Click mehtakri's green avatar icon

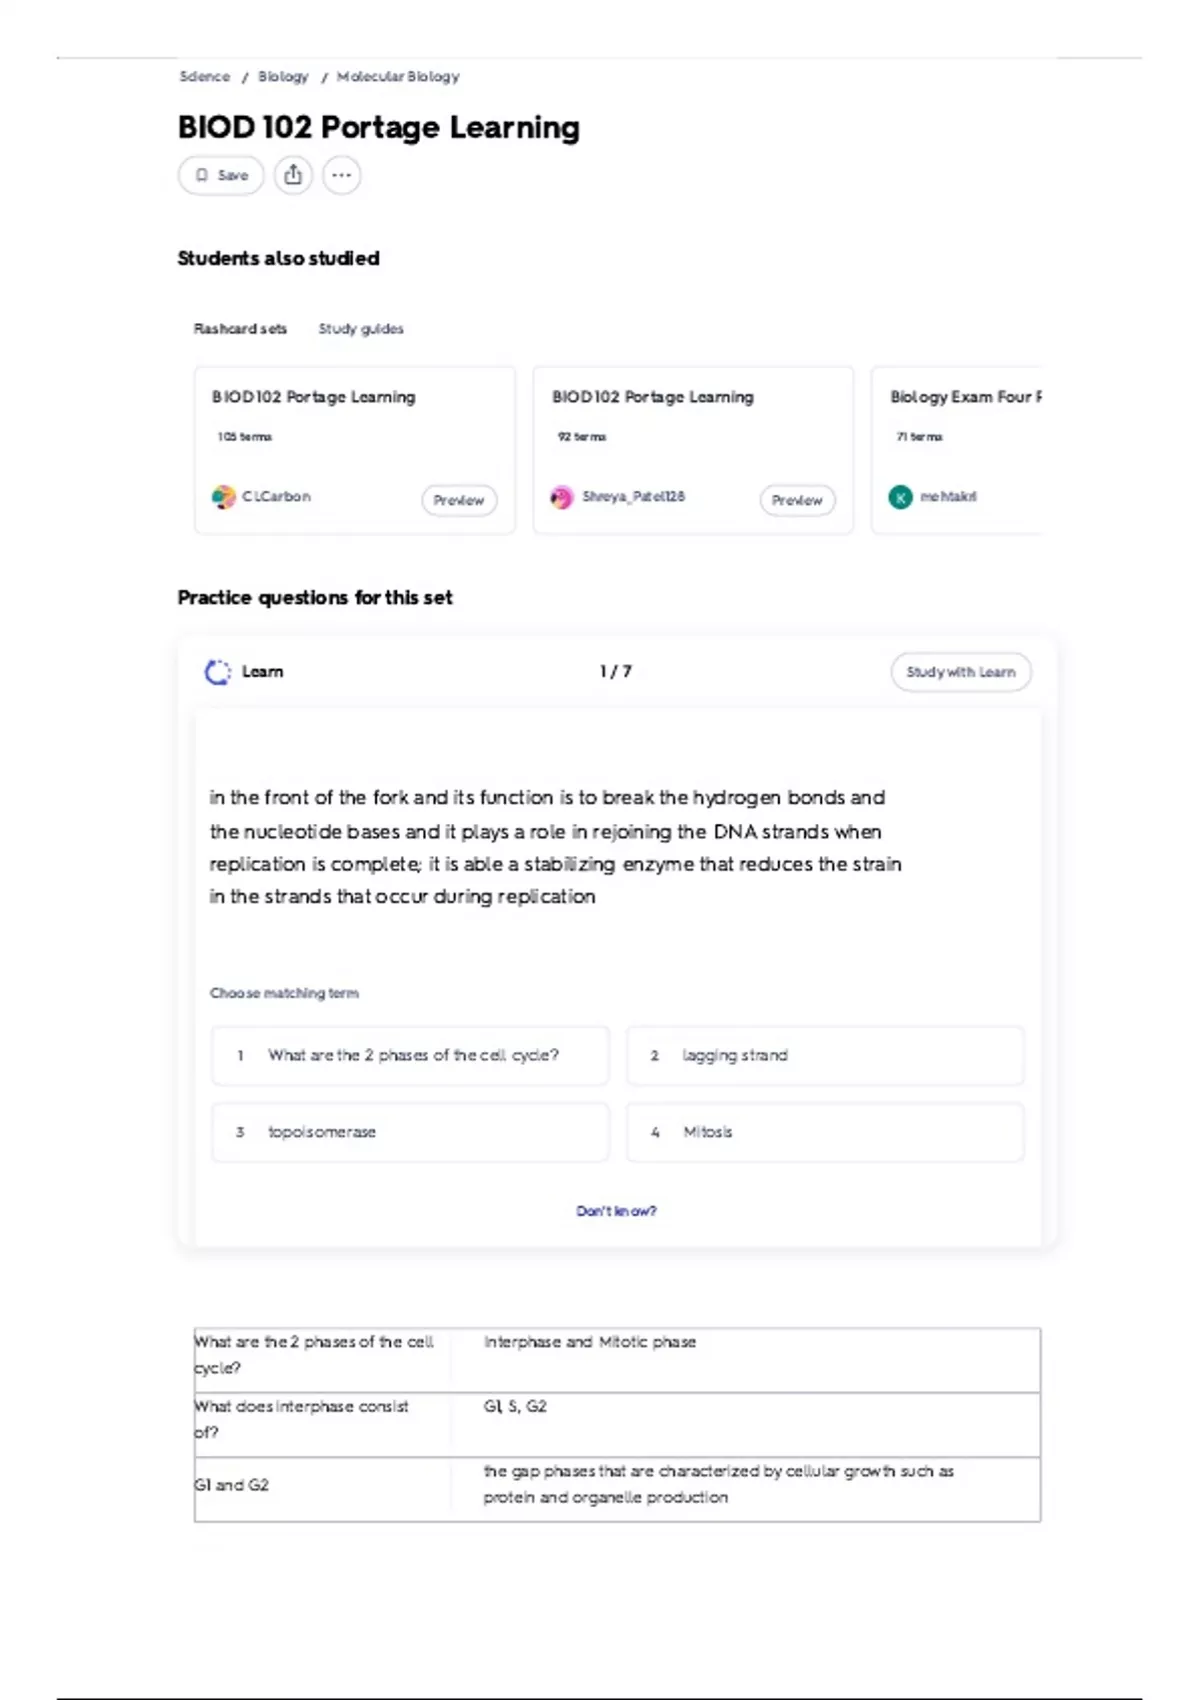click(x=900, y=497)
